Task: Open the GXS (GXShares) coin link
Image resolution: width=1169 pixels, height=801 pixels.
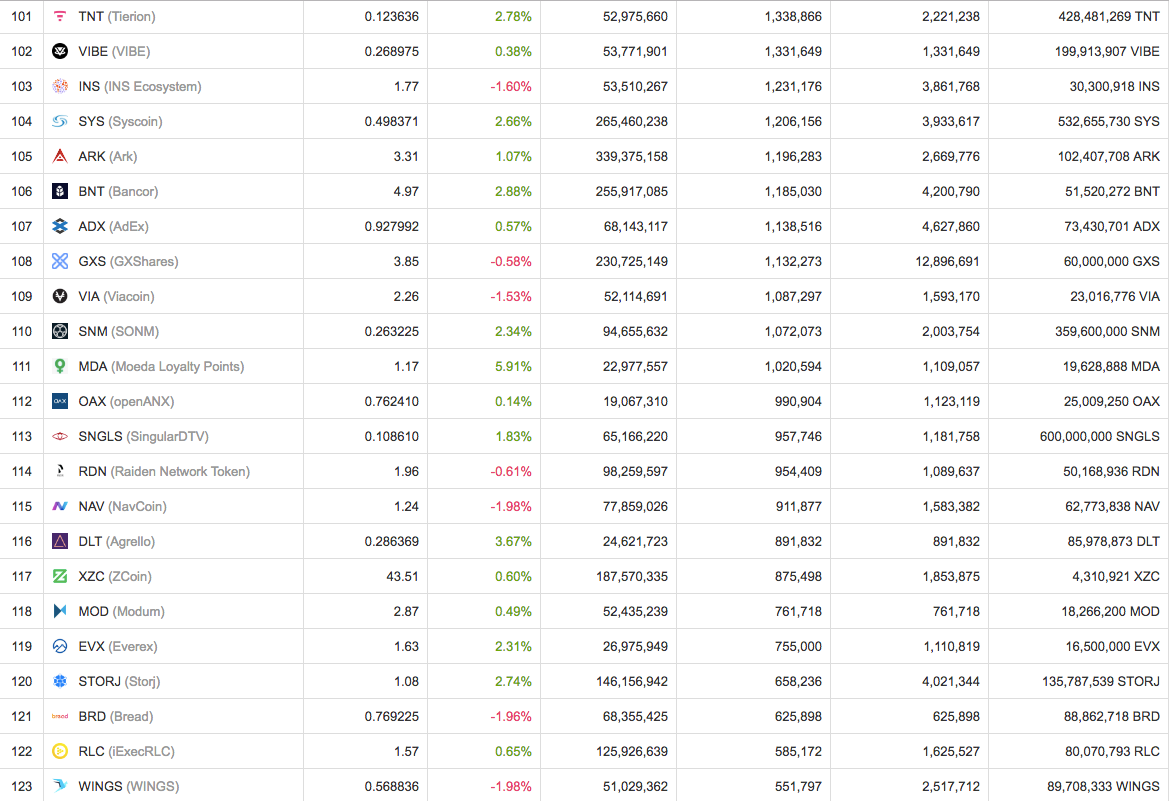Action: (x=128, y=262)
